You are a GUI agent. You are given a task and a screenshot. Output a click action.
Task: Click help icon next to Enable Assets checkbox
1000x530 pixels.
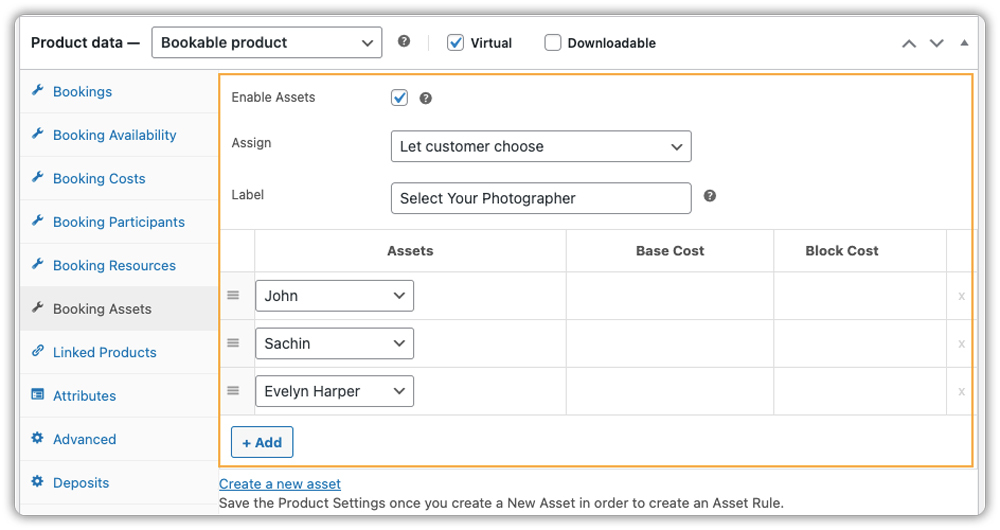click(x=425, y=98)
